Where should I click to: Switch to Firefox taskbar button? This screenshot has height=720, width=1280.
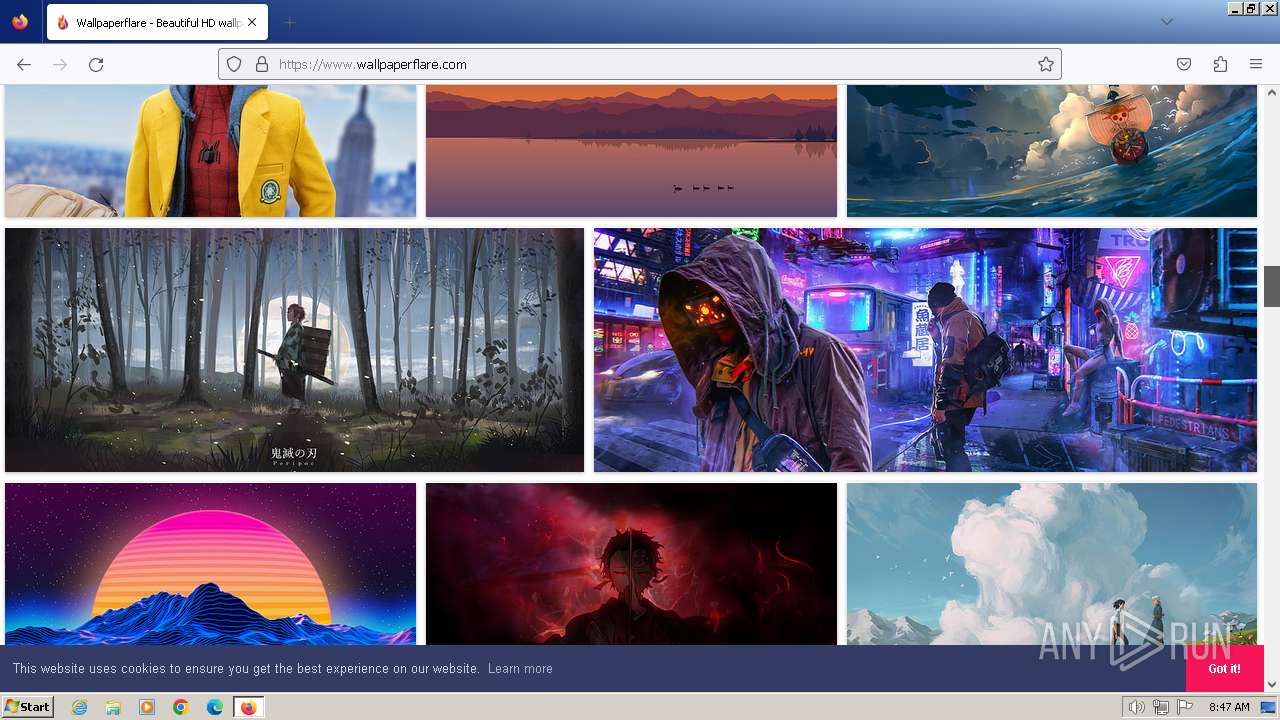click(x=248, y=707)
